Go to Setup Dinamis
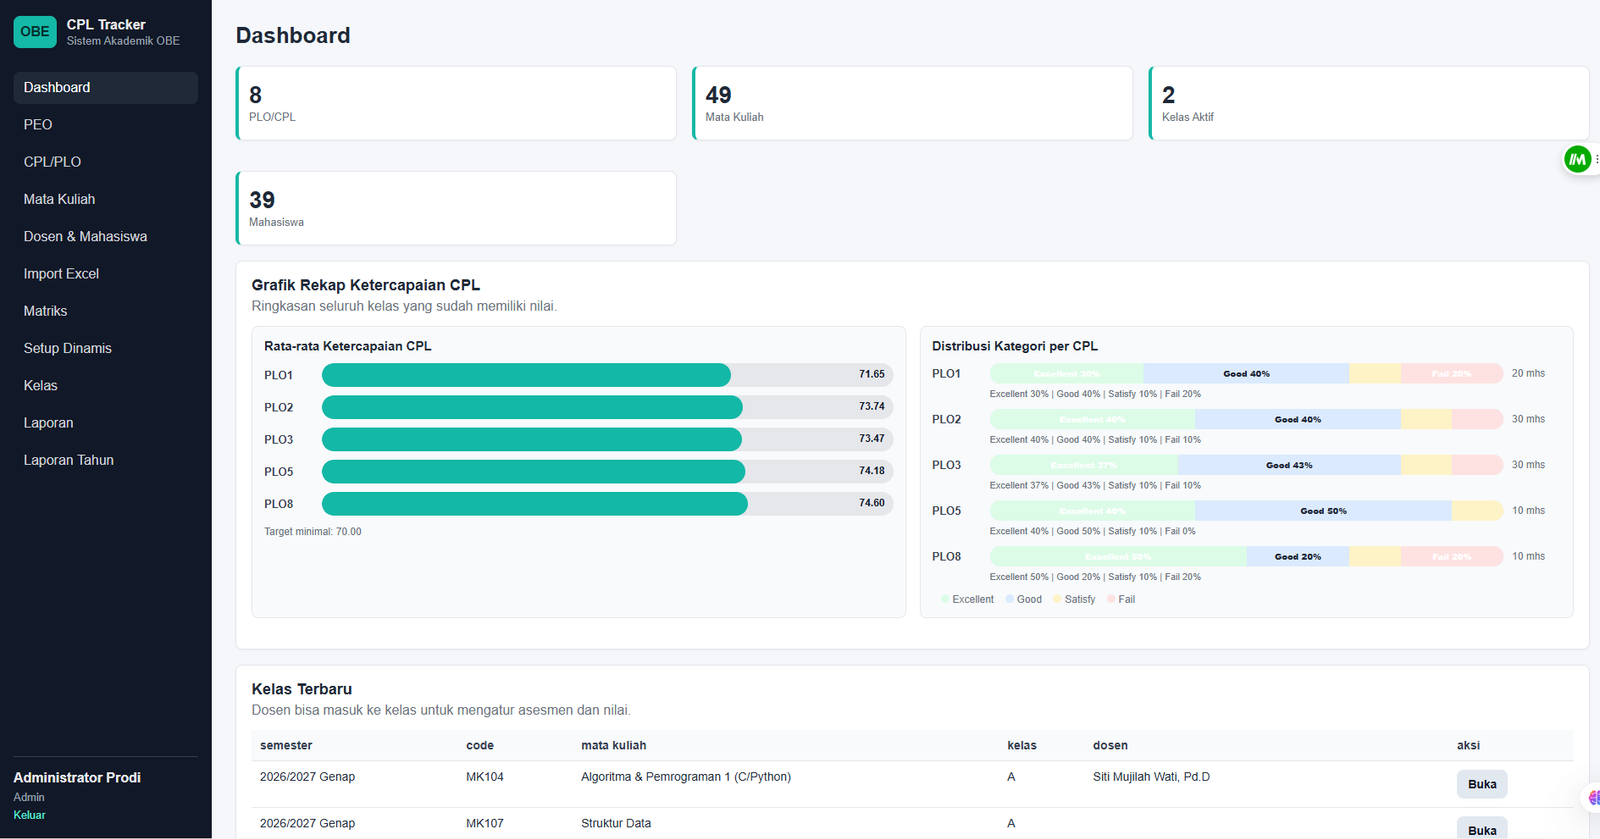This screenshot has height=839, width=1600. (x=106, y=348)
